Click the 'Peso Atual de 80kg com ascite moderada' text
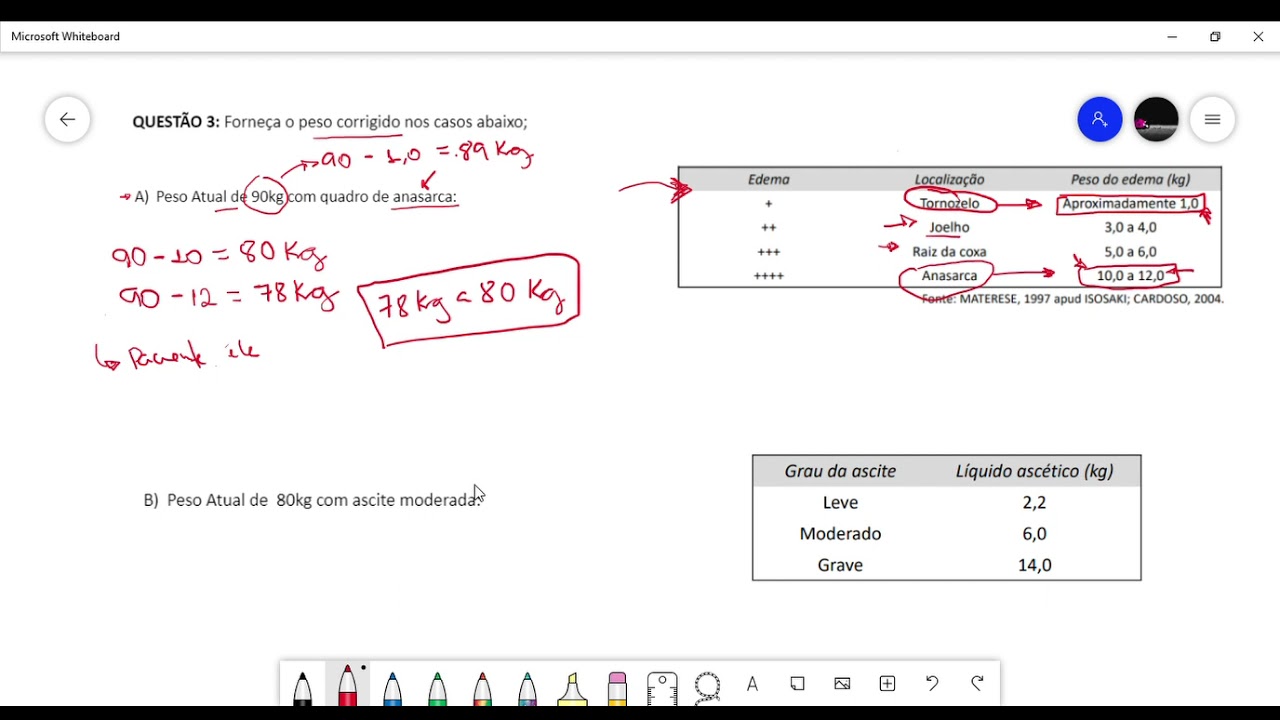 [324, 500]
